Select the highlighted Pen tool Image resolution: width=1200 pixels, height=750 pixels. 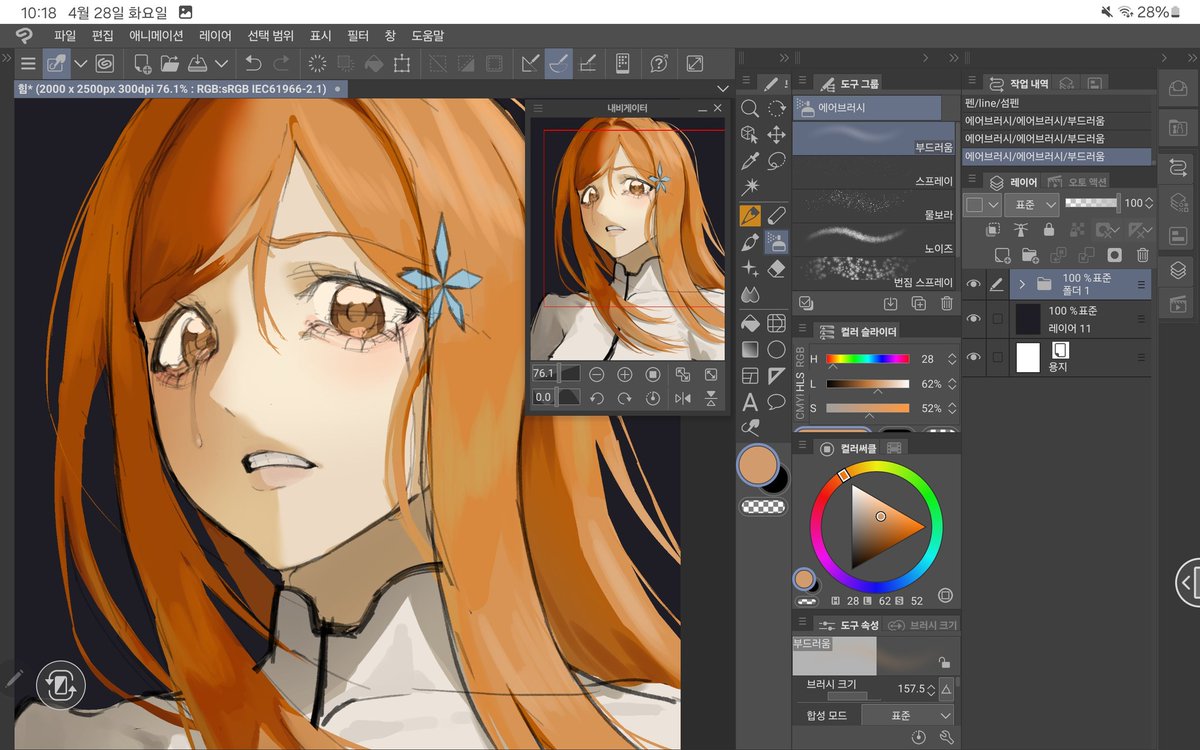(x=749, y=215)
